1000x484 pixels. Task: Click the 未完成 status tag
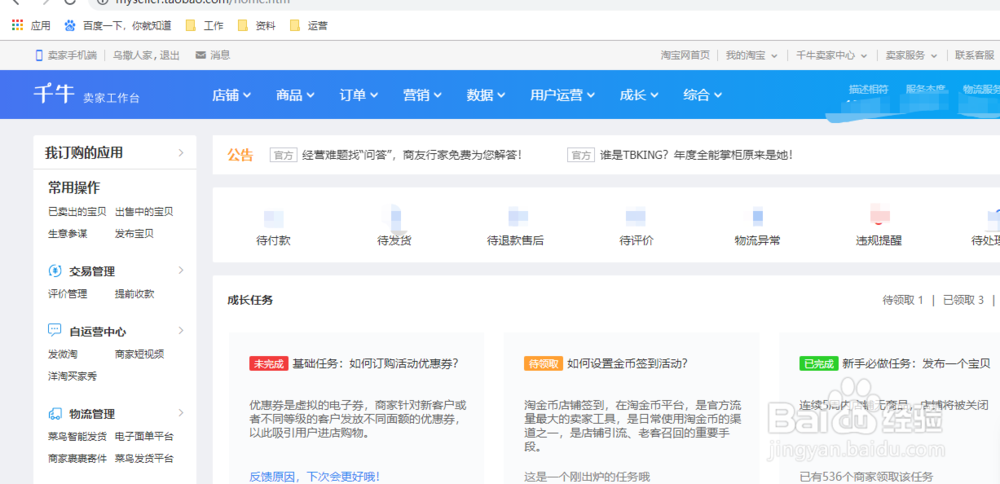point(268,363)
